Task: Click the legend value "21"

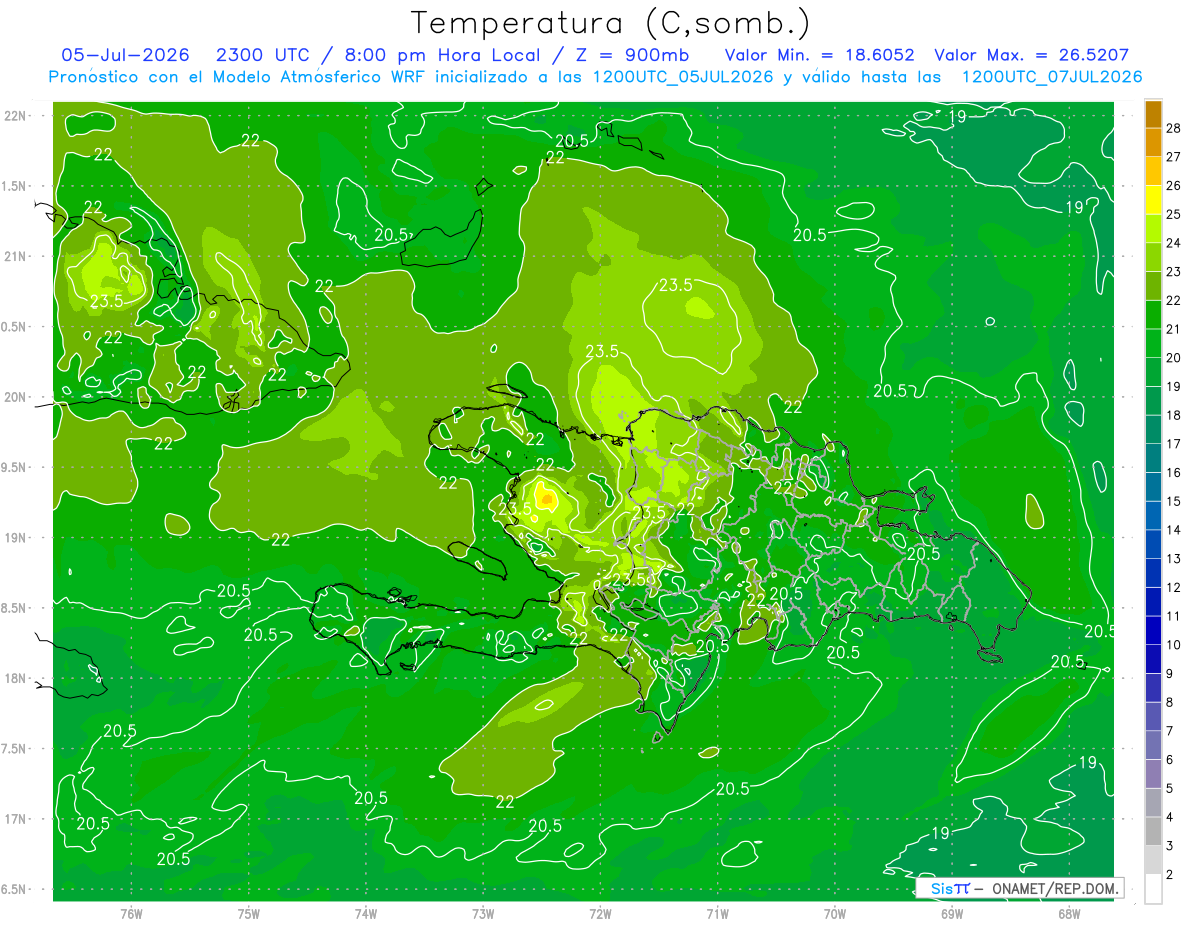Action: point(1174,329)
